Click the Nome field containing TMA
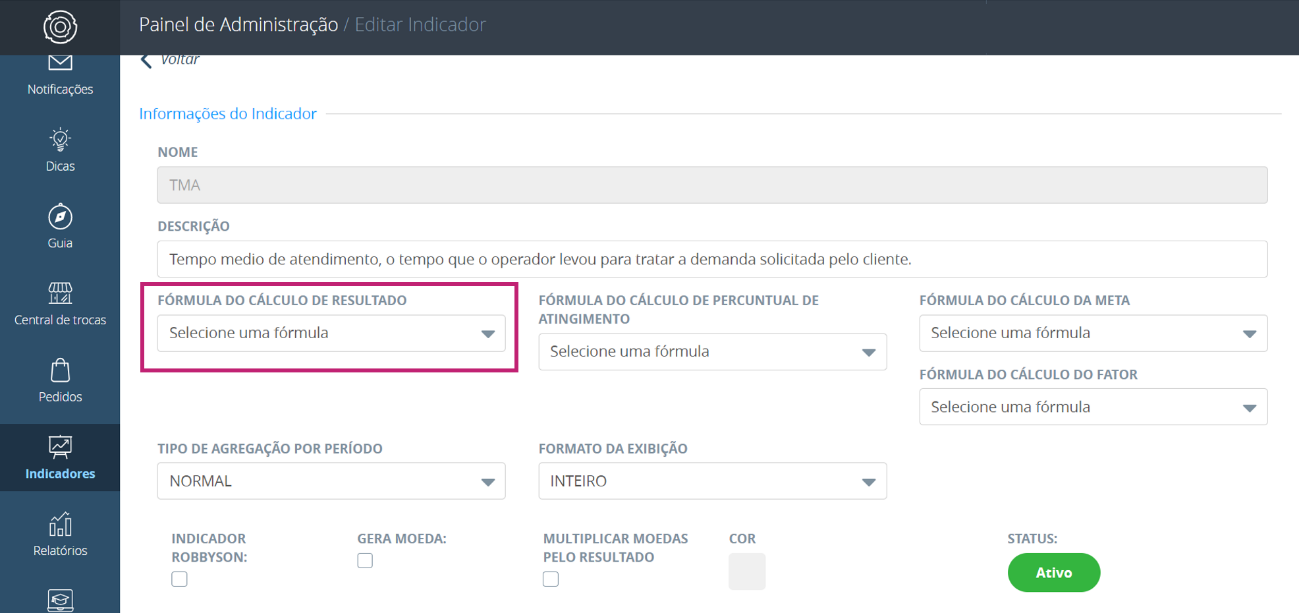The height and width of the screenshot is (613, 1299). [712, 185]
